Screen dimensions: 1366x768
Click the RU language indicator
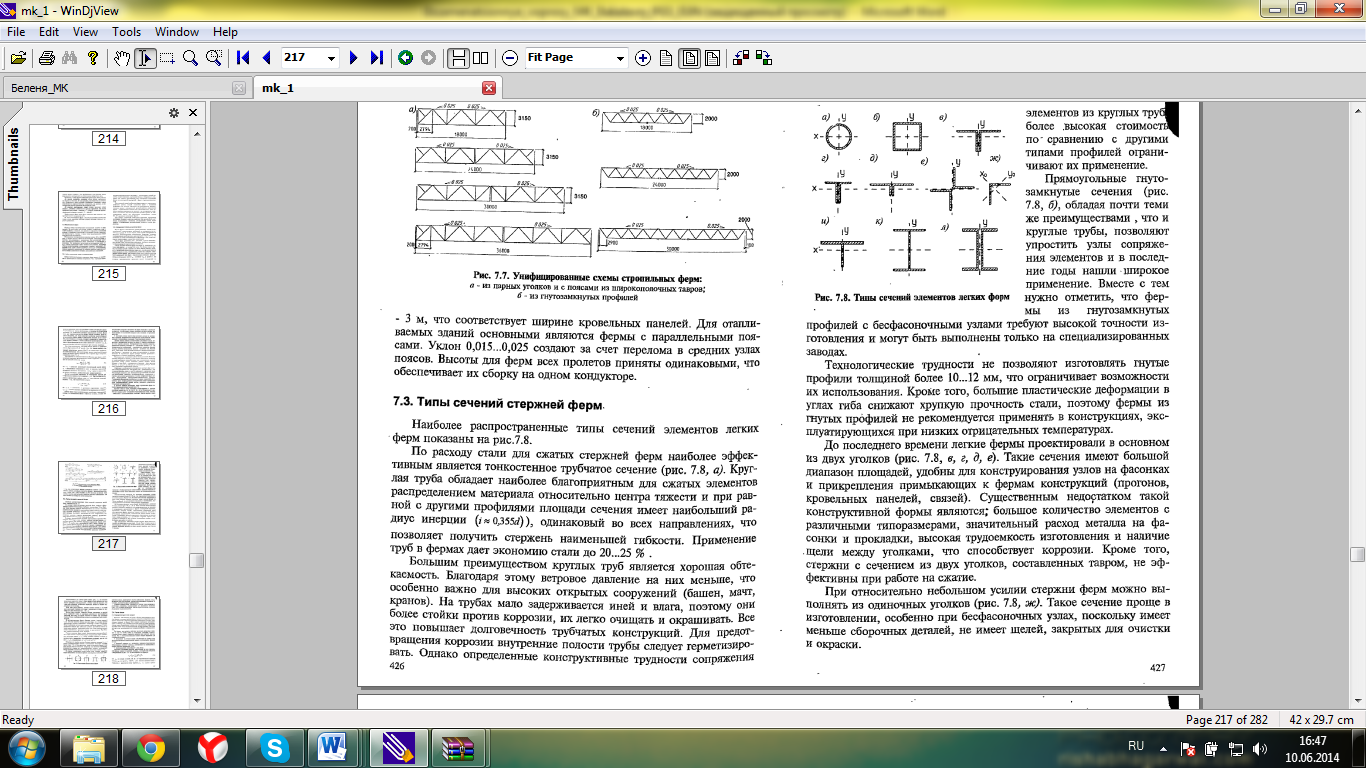tap(1136, 746)
